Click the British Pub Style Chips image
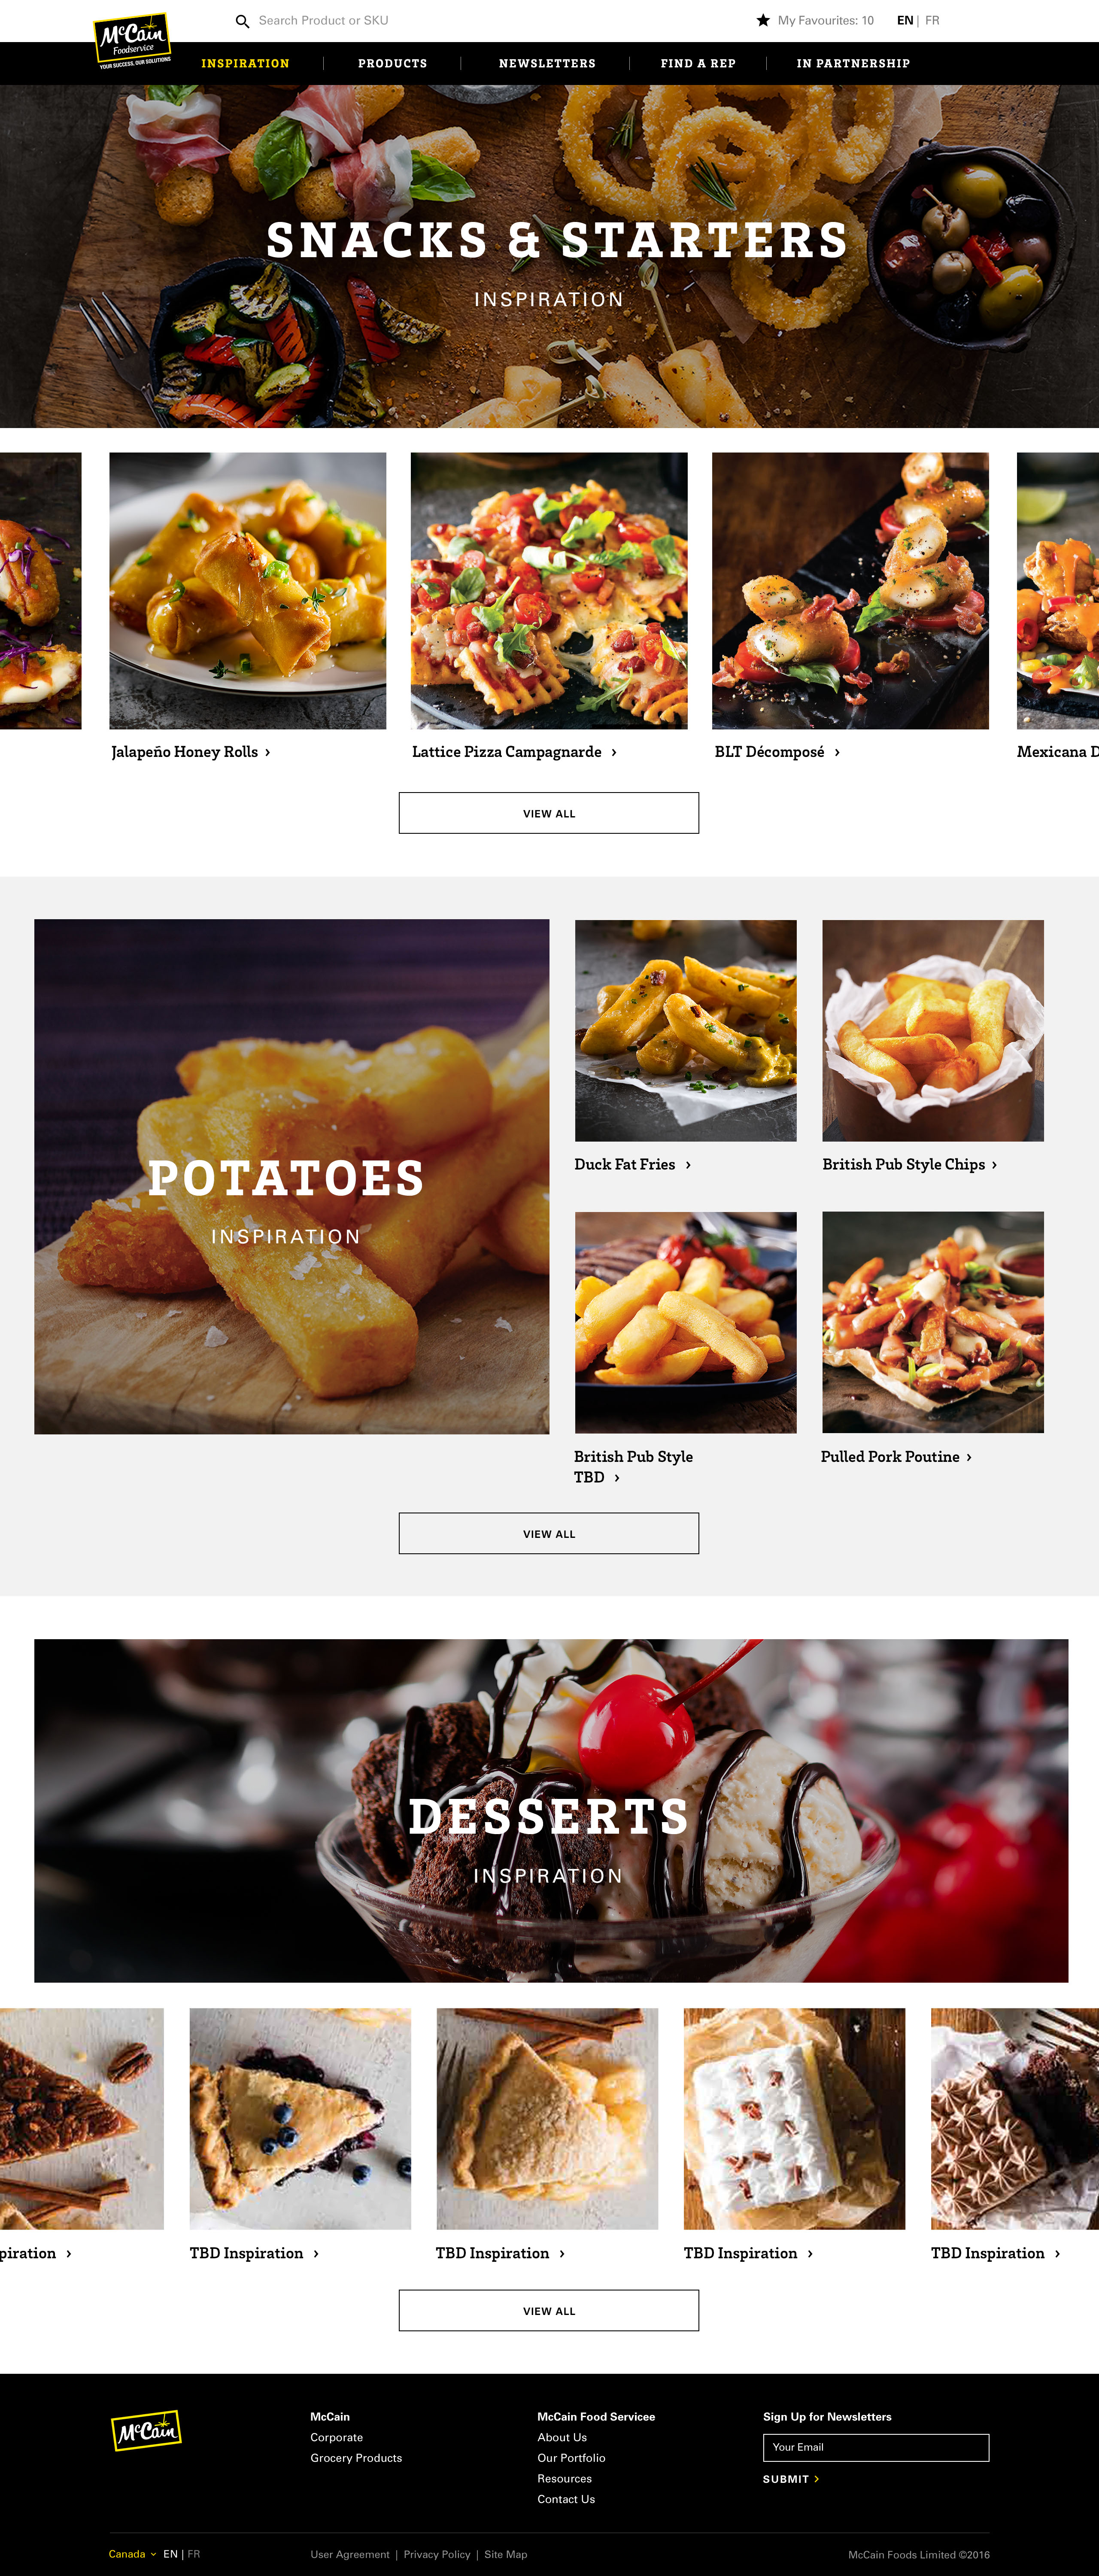Image resolution: width=1099 pixels, height=2576 pixels. pyautogui.click(x=933, y=1031)
